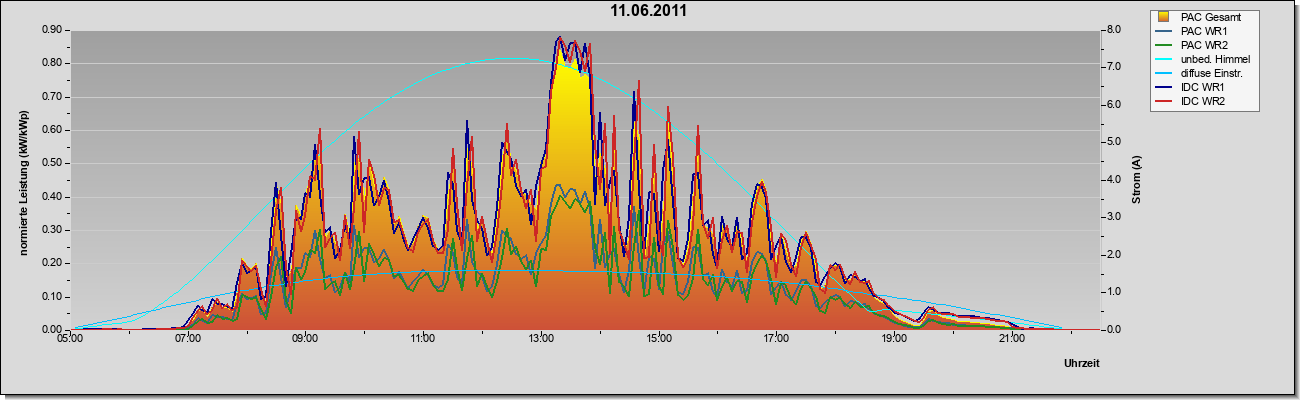Select the IDC WR2 legend entry

coord(1203,102)
